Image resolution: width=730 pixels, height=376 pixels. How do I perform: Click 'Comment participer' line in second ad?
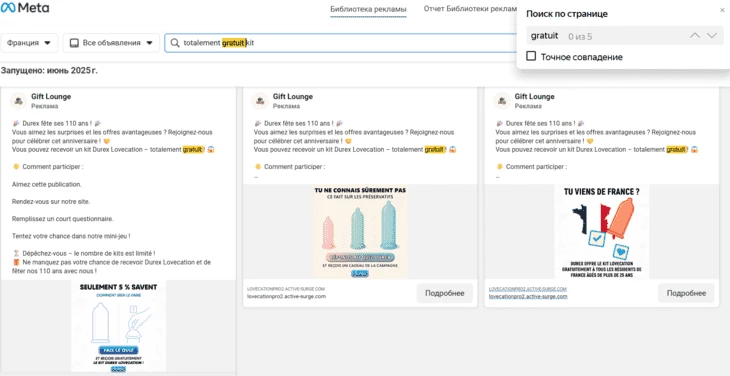[290, 167]
